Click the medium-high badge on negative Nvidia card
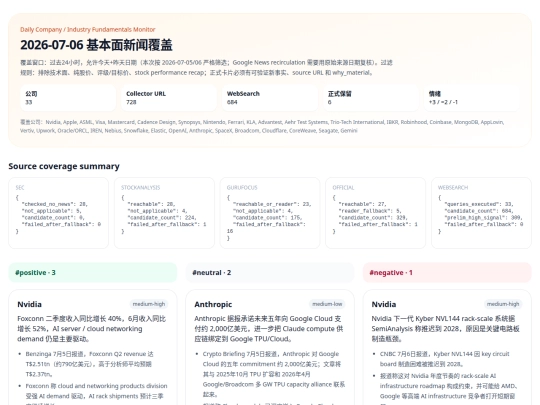The width and height of the screenshot is (540, 405). 503,304
